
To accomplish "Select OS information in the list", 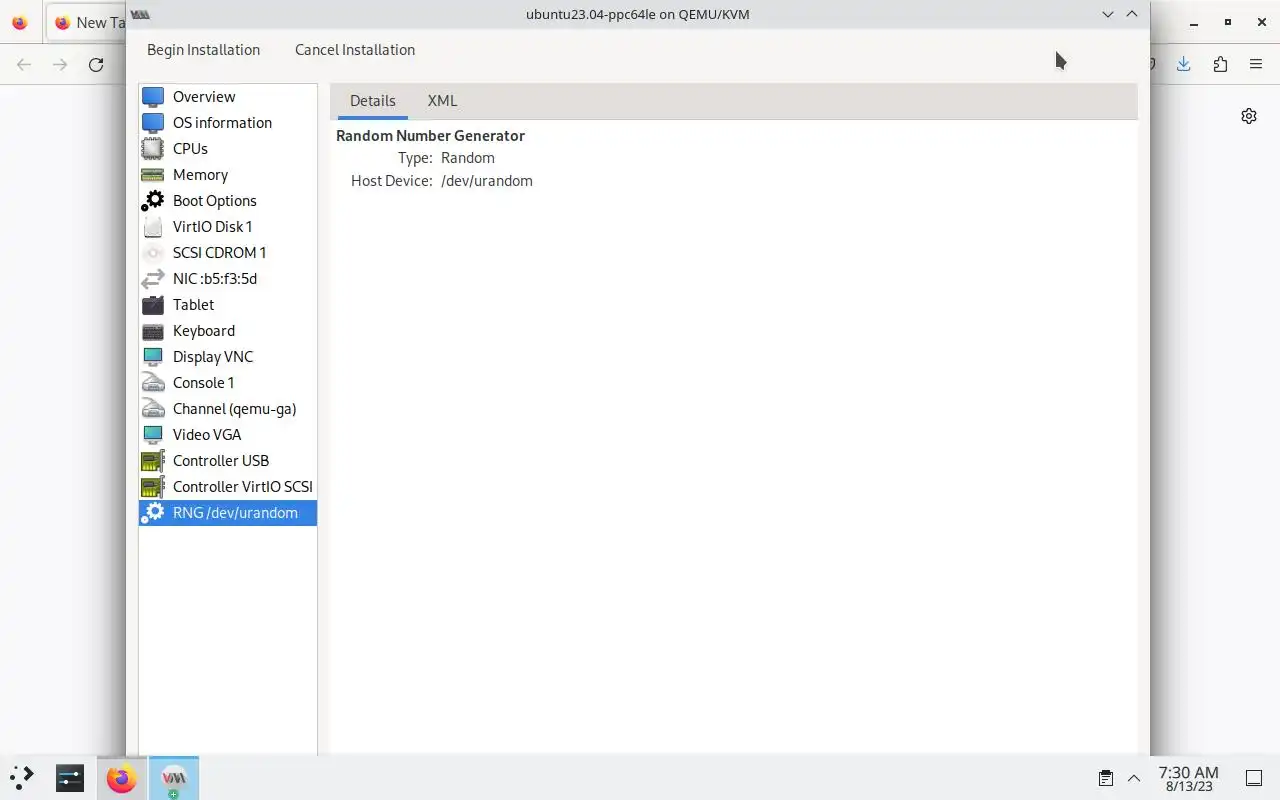I will tap(228, 123).
